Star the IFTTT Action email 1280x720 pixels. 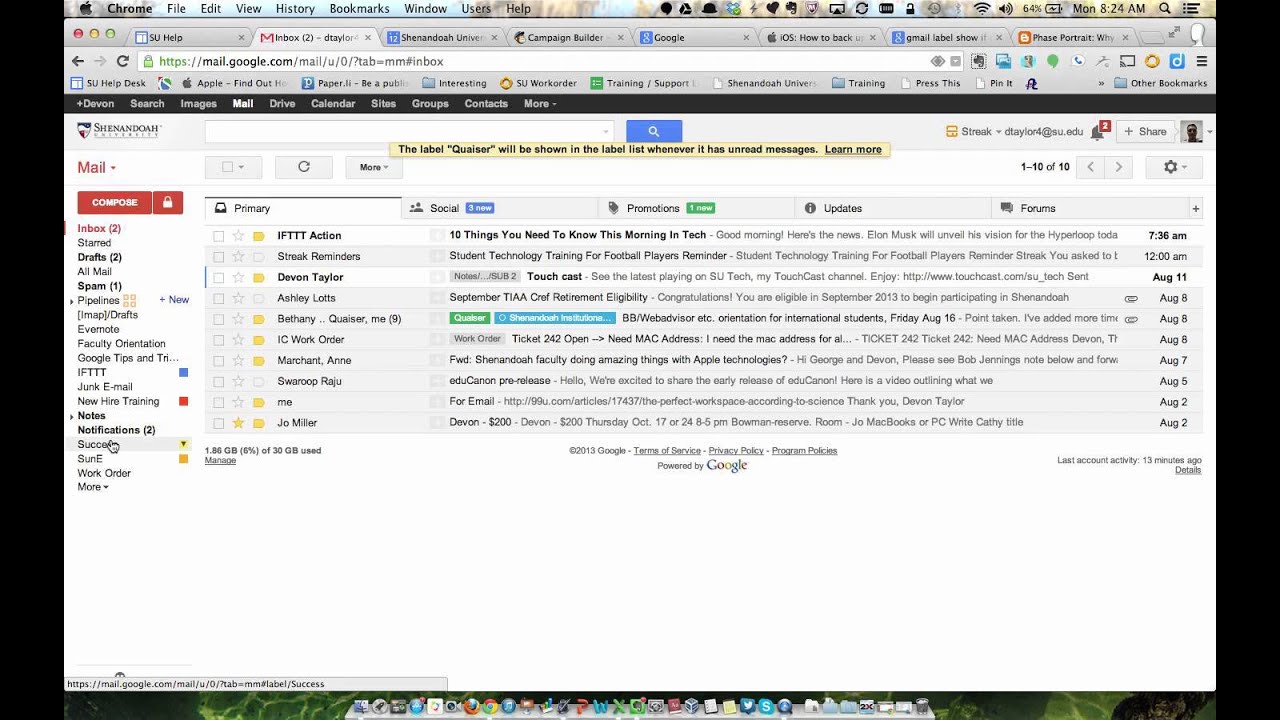238,236
